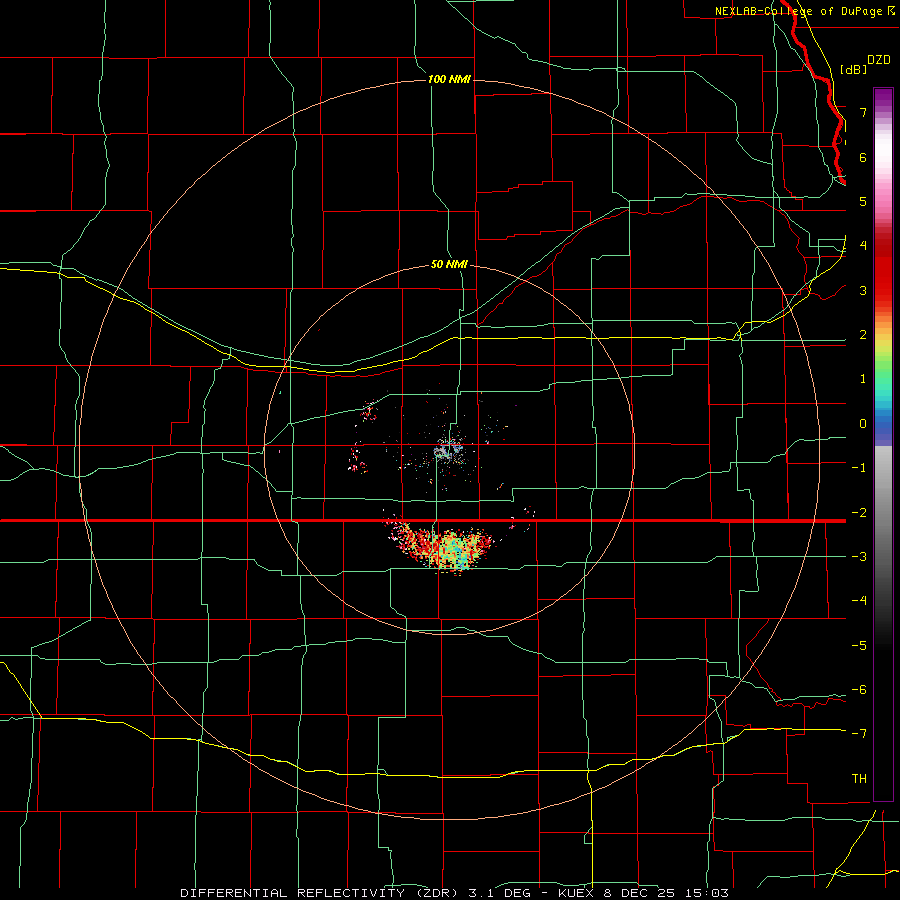Click the KUEX 8 DEC 25 15:03 timestamp
The width and height of the screenshot is (900, 900).
coord(643,893)
